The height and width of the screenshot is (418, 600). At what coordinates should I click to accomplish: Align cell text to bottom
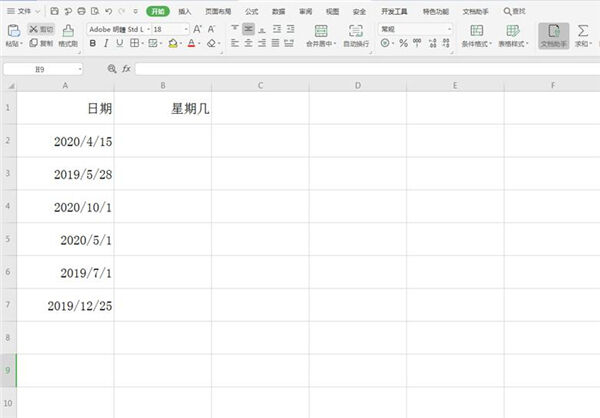pyautogui.click(x=262, y=29)
